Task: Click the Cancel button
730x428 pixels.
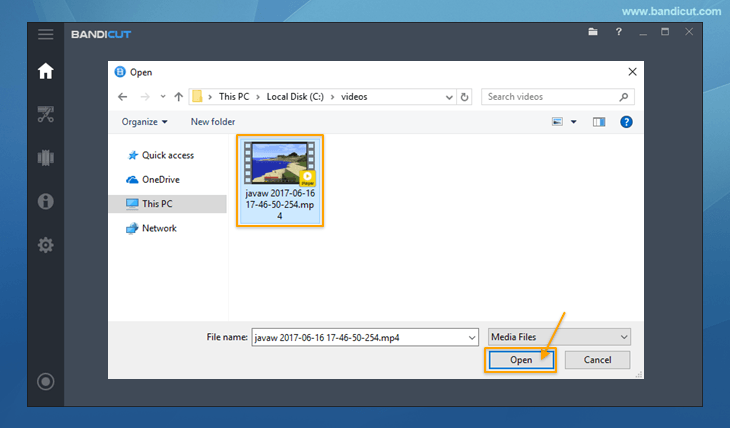Action: [597, 360]
